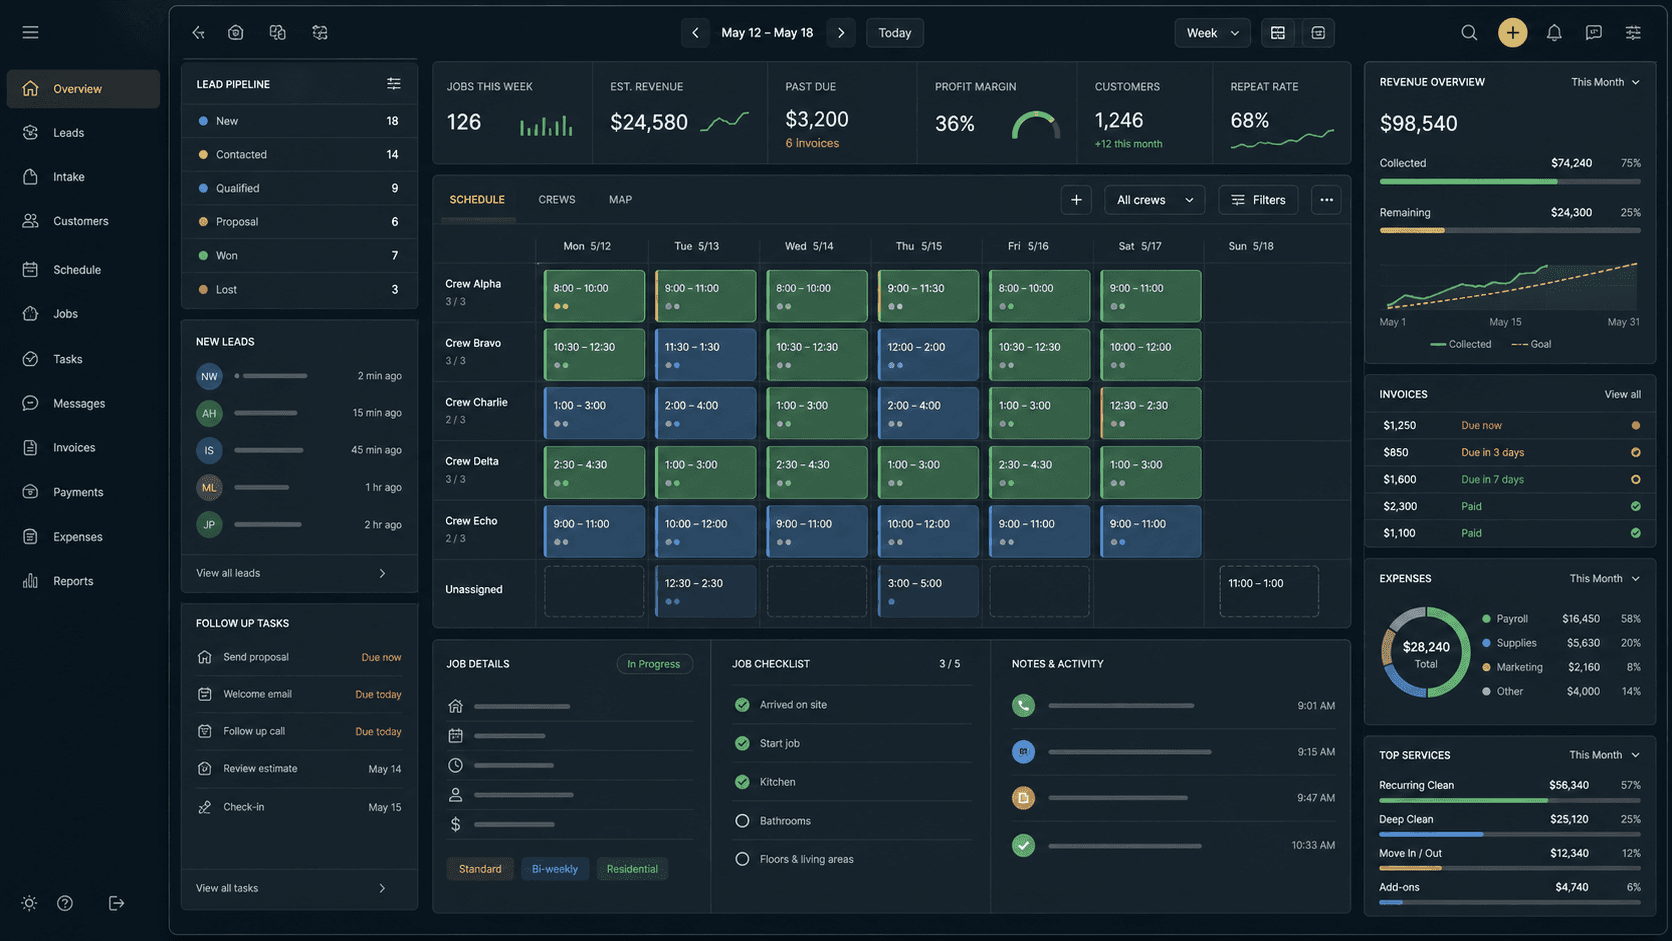Change Top Services This Month dropdown

point(1604,755)
